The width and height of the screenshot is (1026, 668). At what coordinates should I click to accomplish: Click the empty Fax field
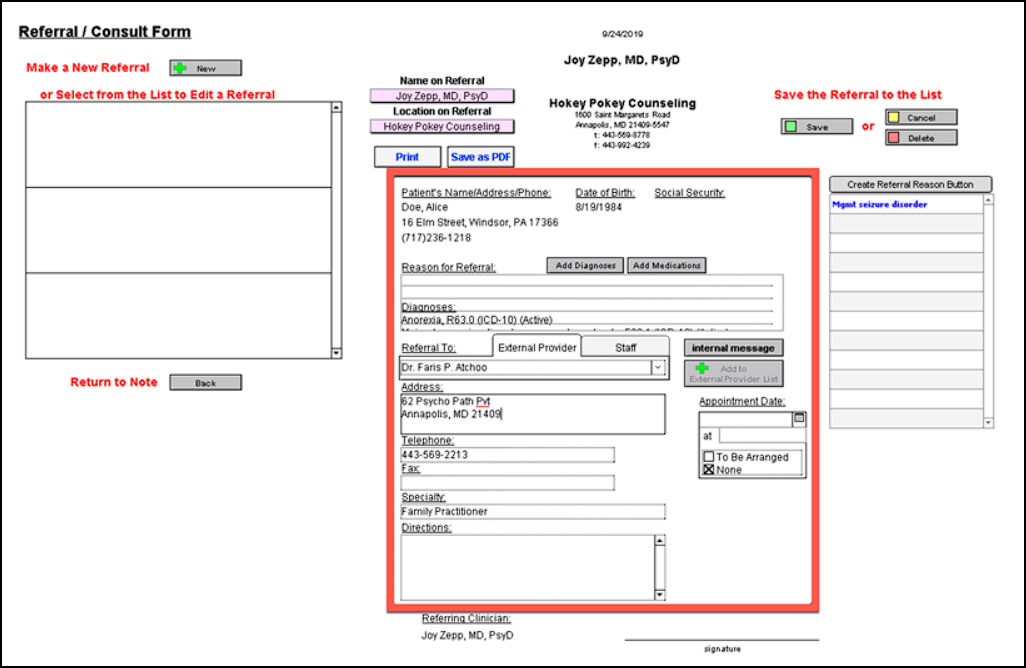(507, 483)
